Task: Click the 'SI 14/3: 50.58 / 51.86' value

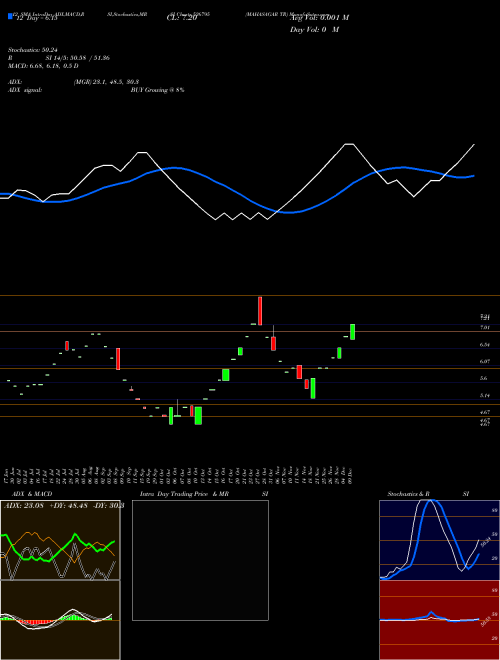Action: coord(78,58)
